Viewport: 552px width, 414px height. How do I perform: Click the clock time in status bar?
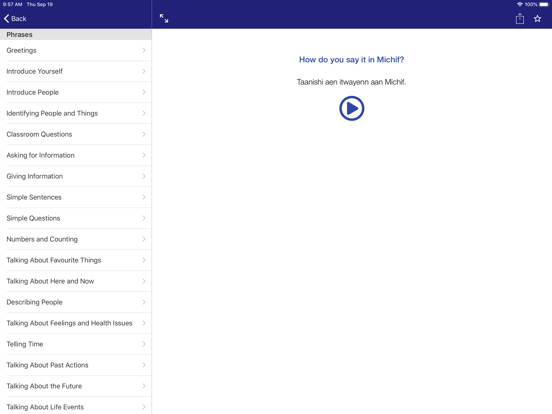coord(13,5)
